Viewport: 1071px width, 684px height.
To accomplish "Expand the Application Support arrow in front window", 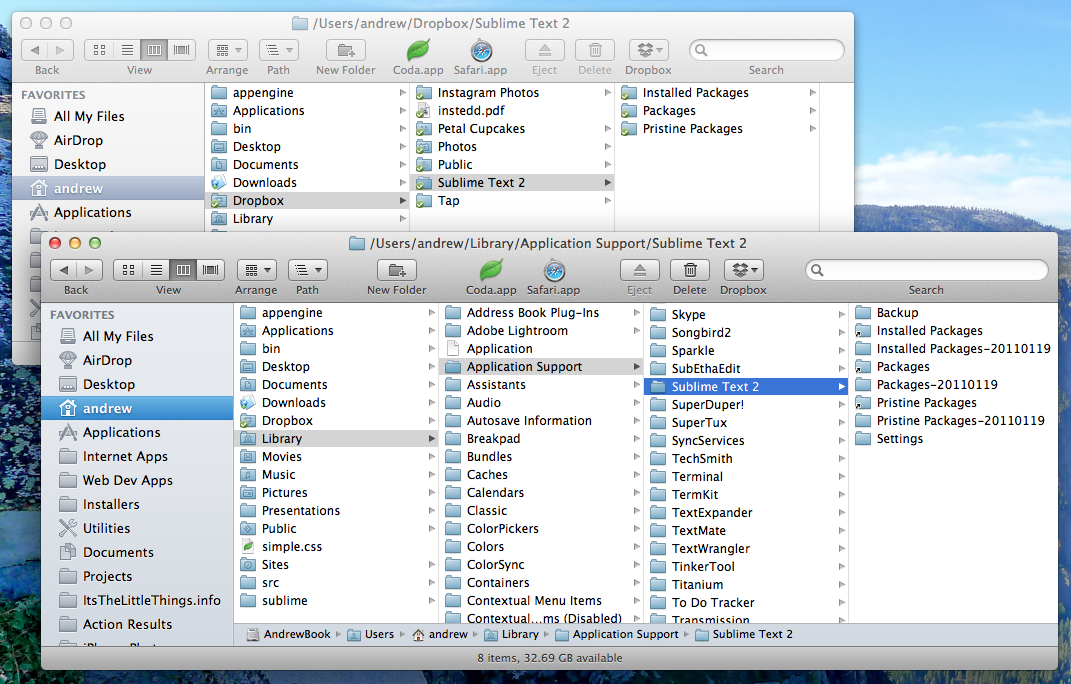I will click(637, 367).
